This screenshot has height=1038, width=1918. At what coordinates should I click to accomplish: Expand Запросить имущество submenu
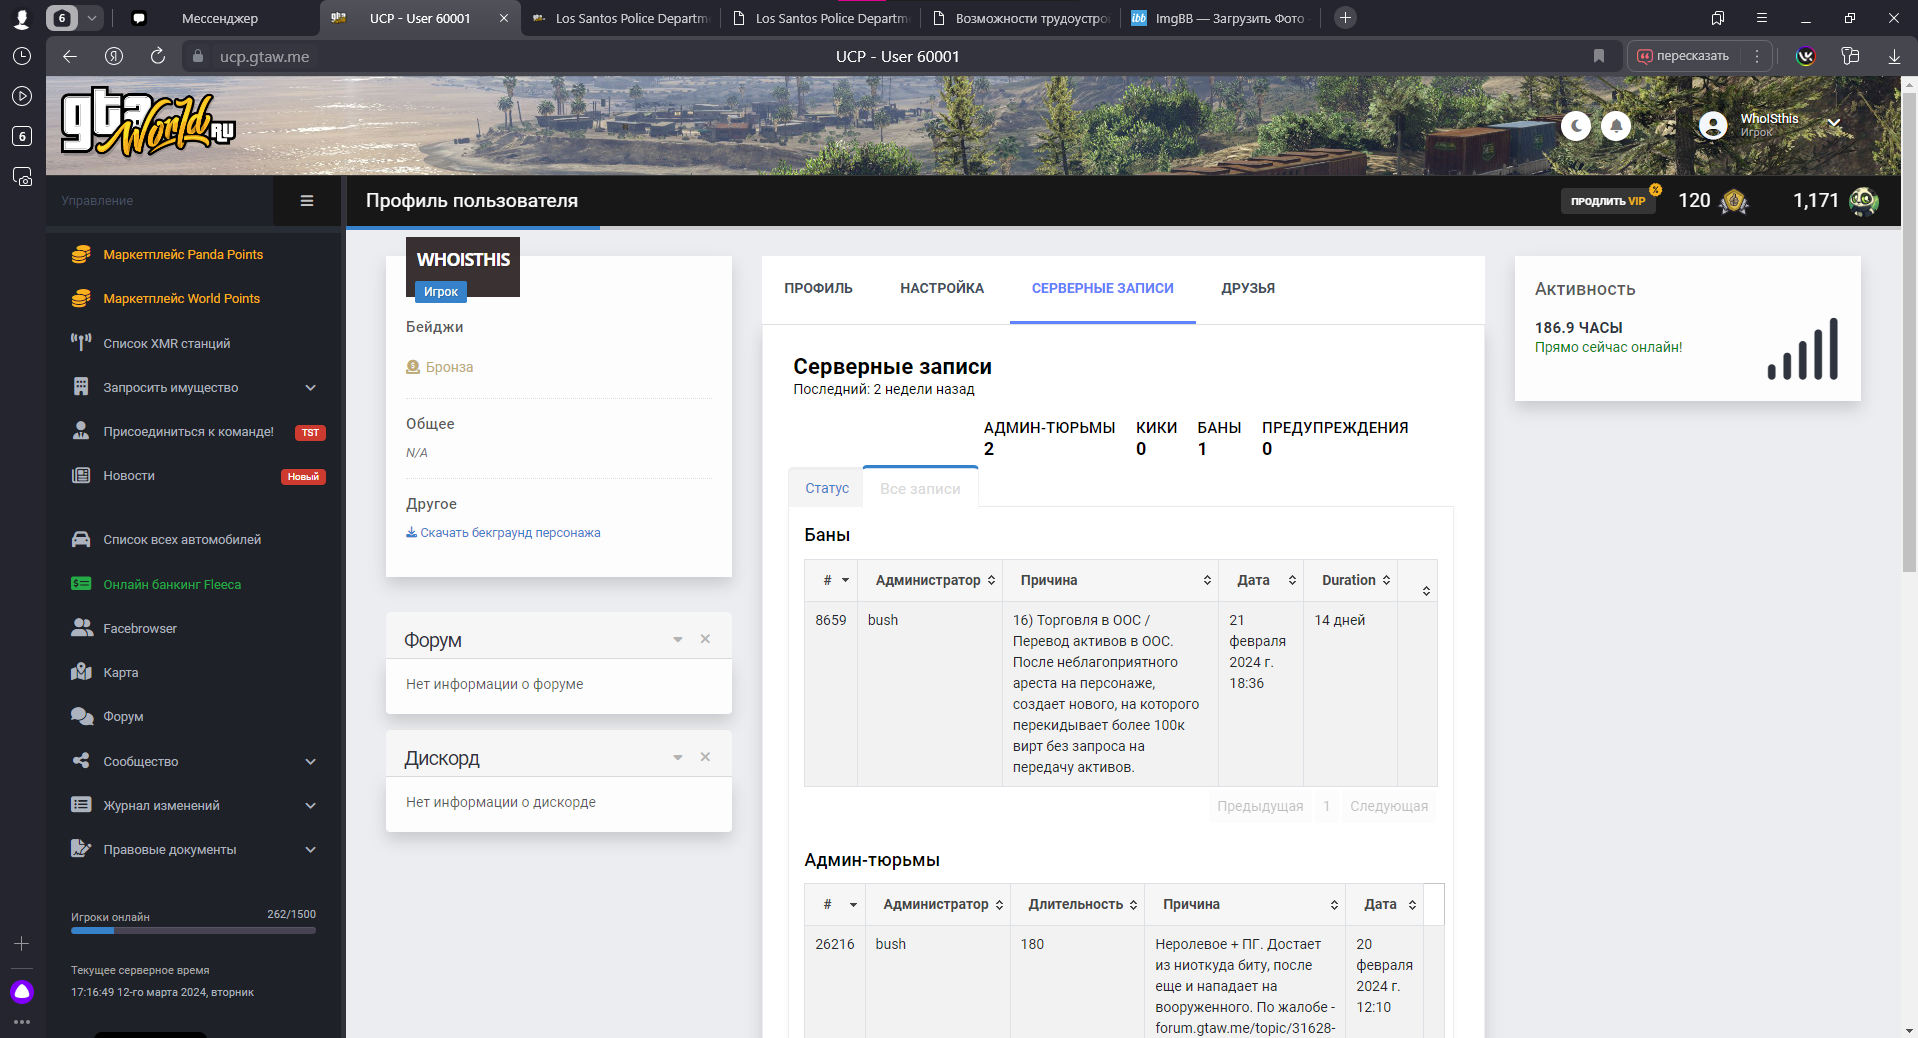click(x=194, y=388)
